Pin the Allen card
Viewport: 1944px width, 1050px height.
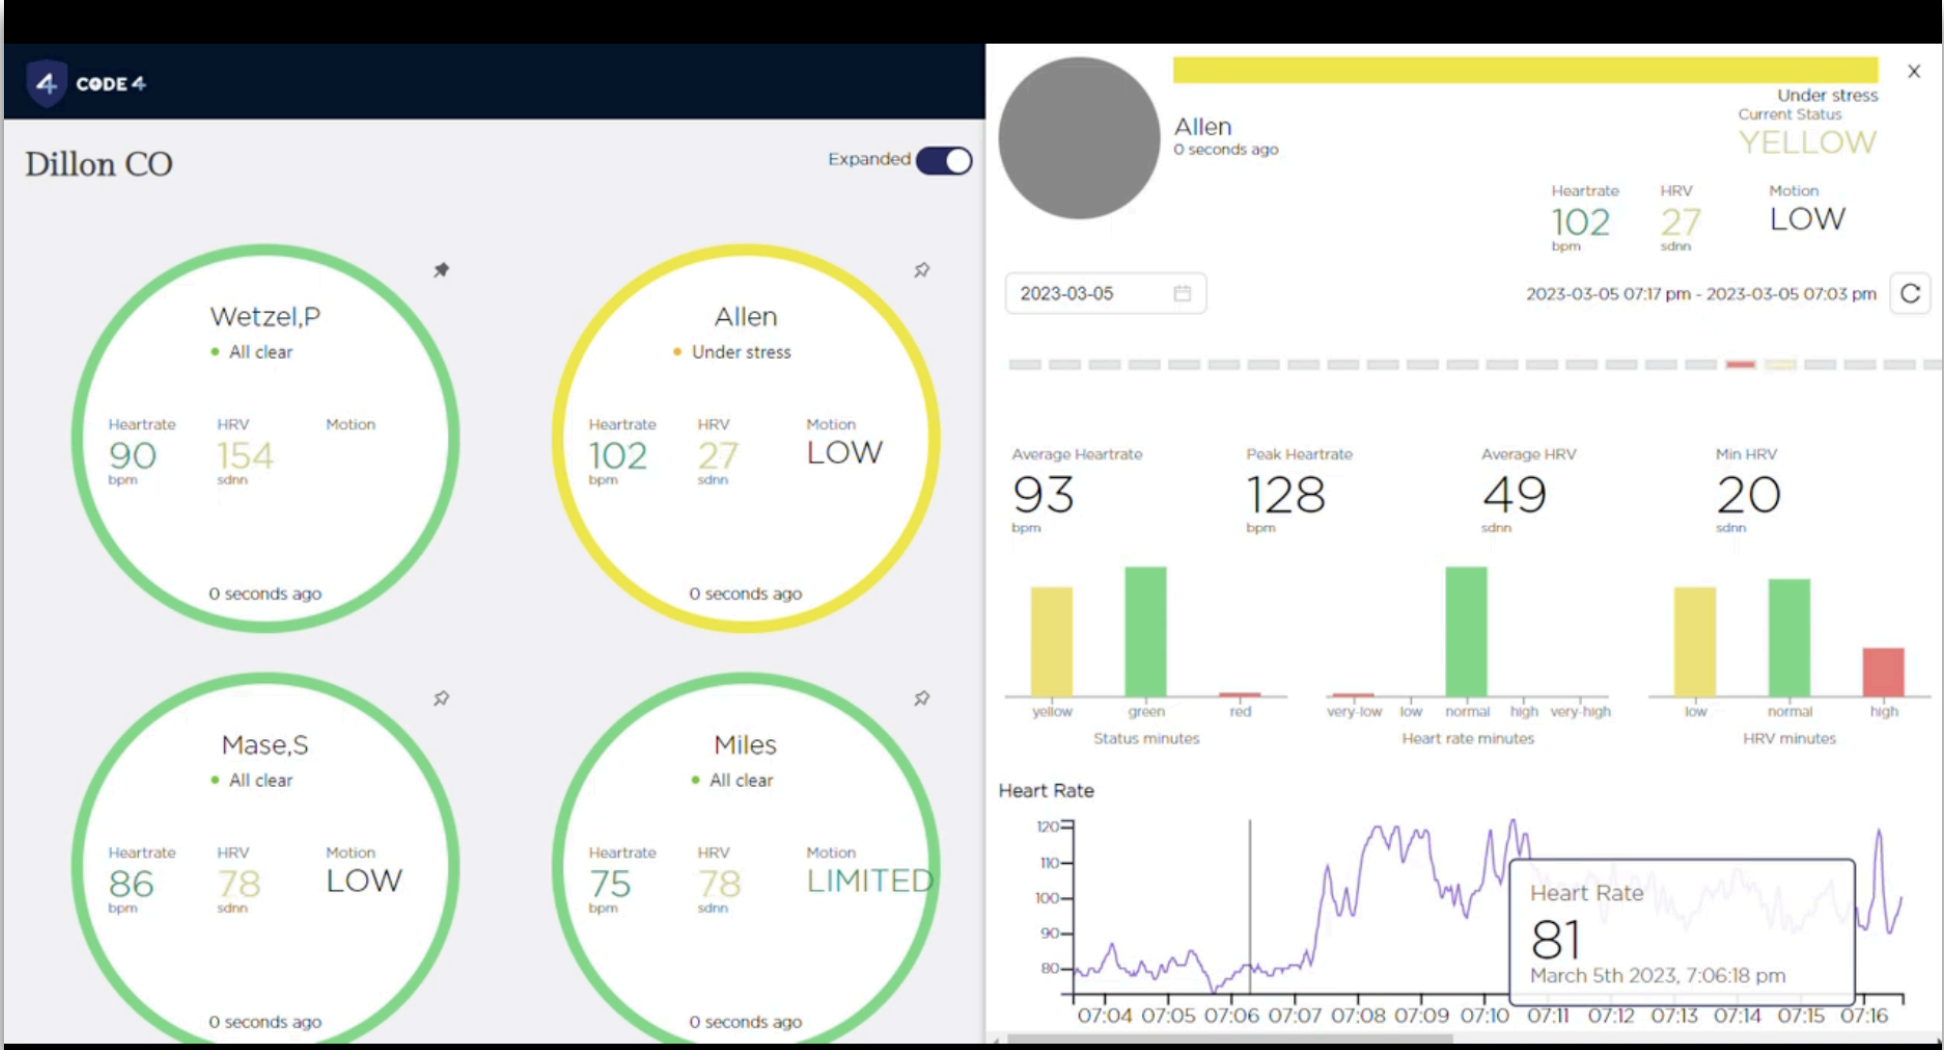(x=922, y=270)
